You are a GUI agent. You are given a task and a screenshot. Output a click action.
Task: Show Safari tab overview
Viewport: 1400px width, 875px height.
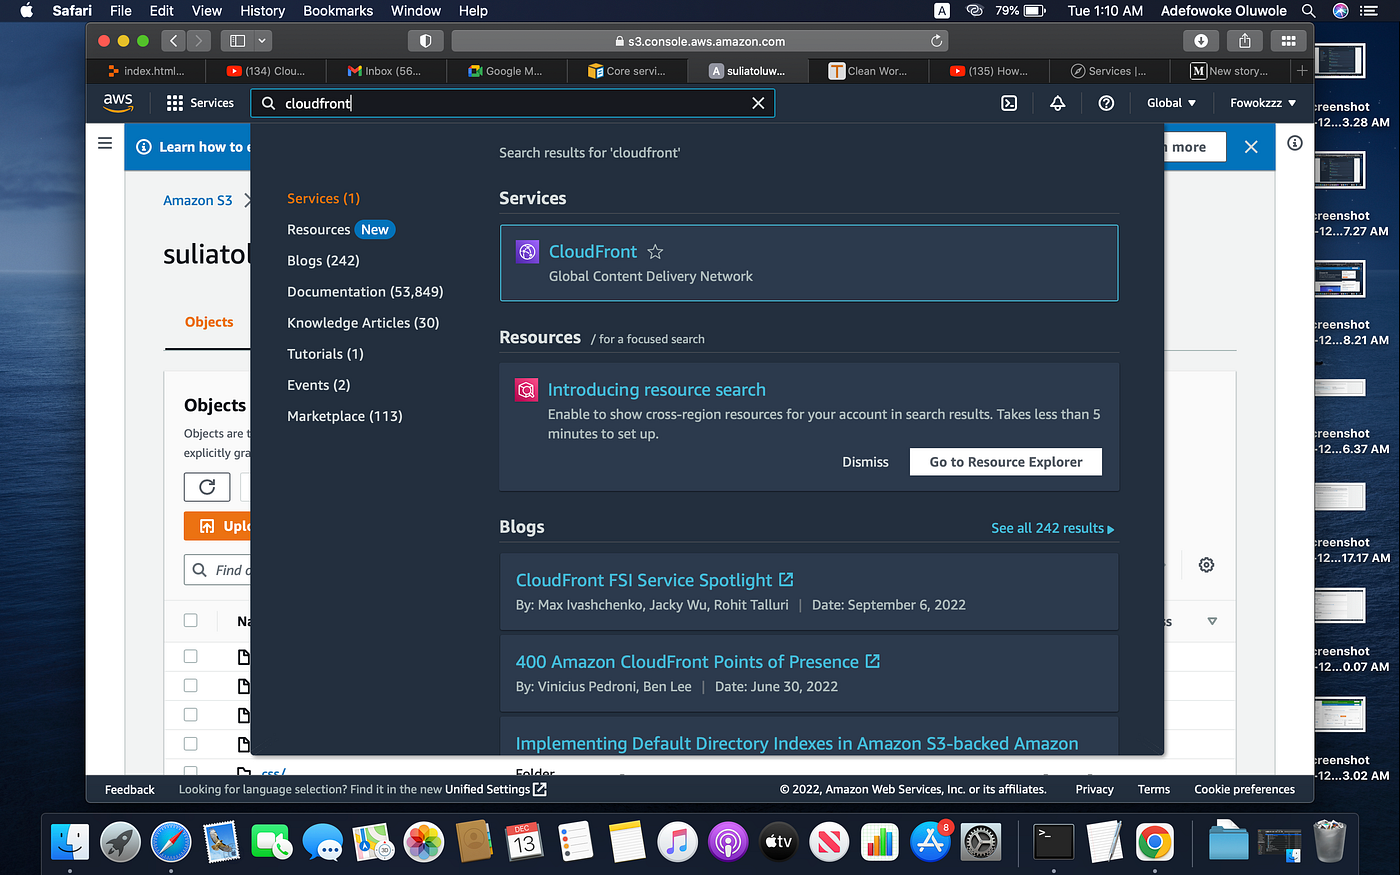pos(1288,41)
